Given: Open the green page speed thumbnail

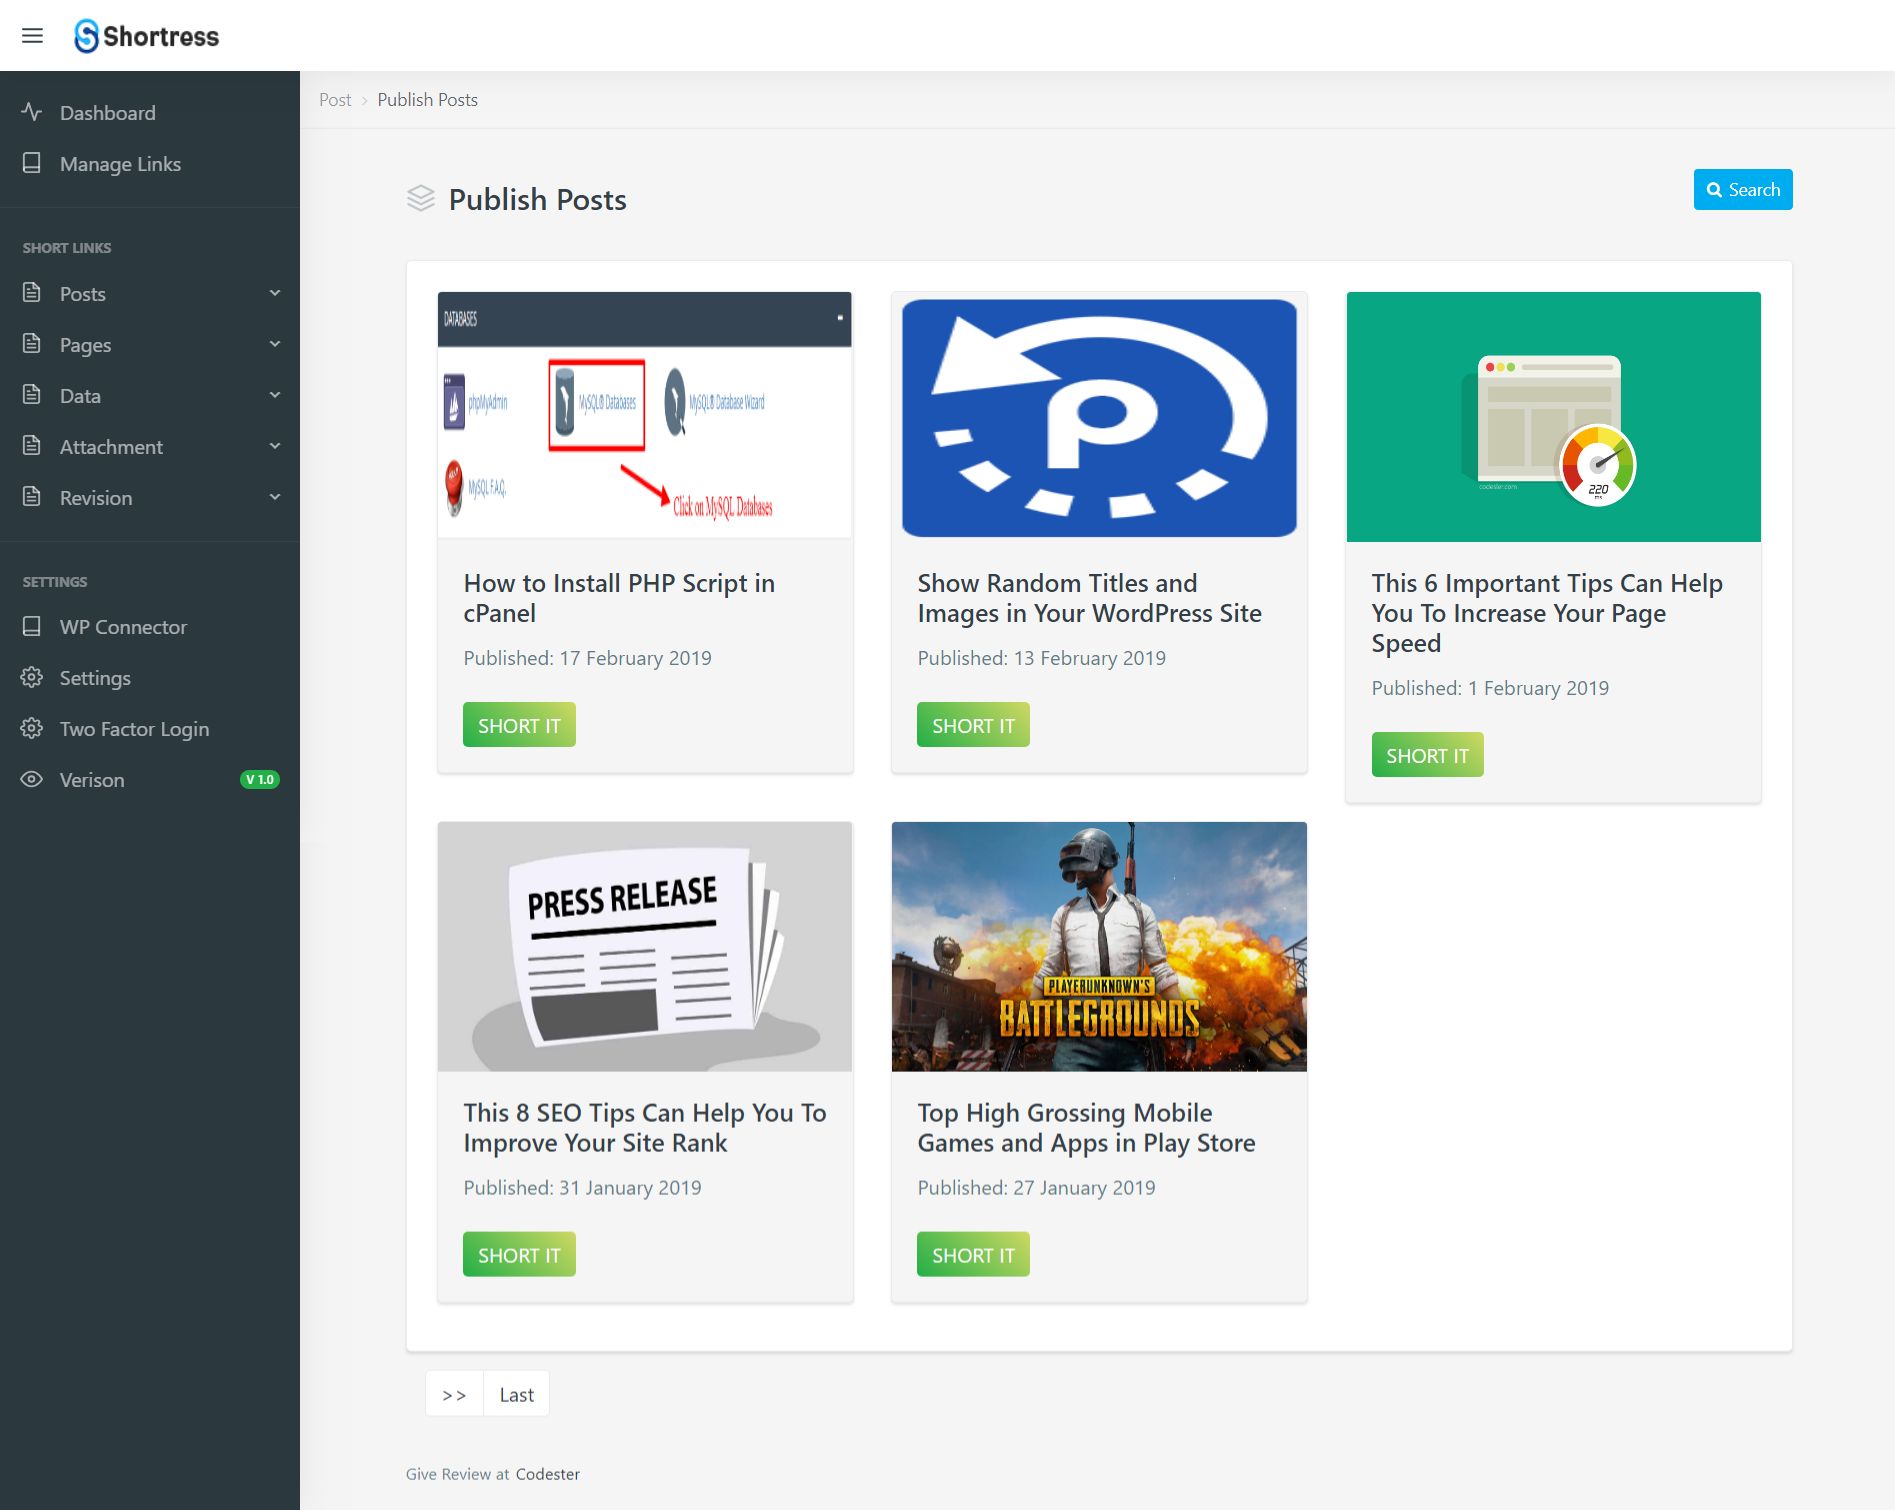Looking at the screenshot, I should click(x=1554, y=416).
